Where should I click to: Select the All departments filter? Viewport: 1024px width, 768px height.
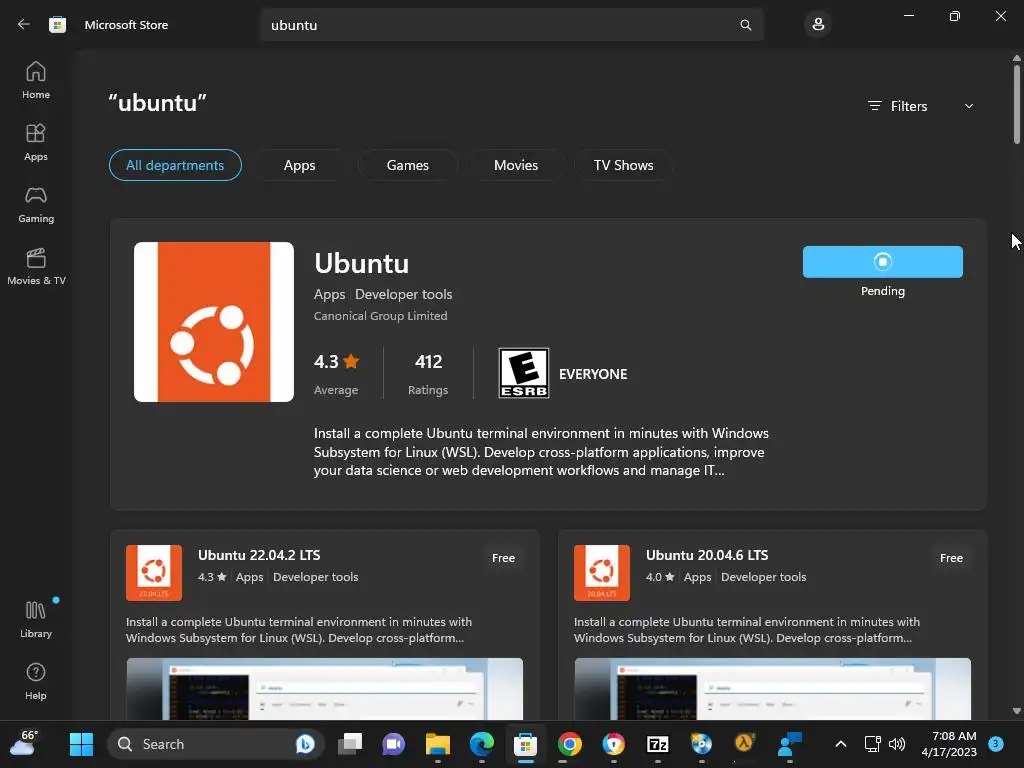(x=175, y=165)
